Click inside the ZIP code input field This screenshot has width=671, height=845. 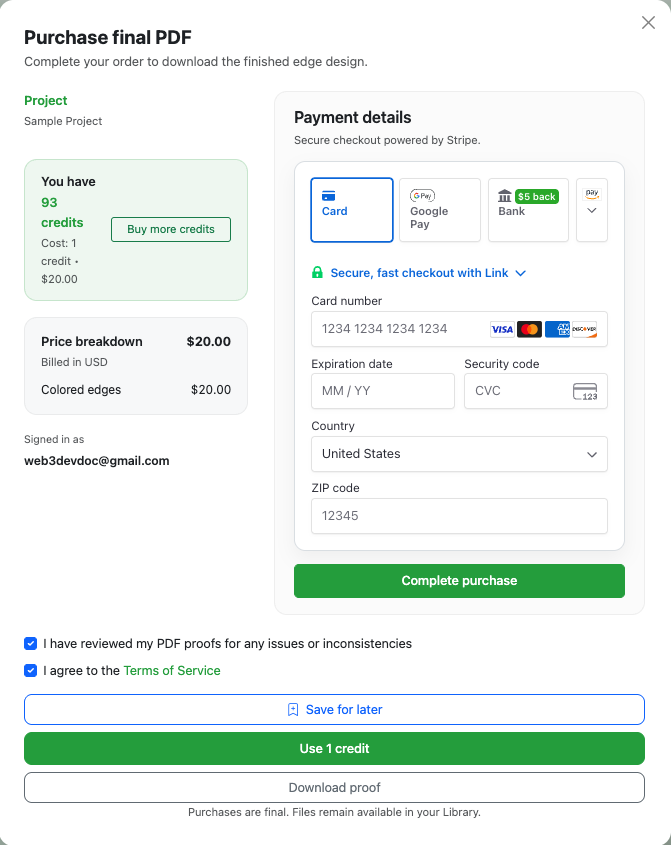tap(459, 516)
